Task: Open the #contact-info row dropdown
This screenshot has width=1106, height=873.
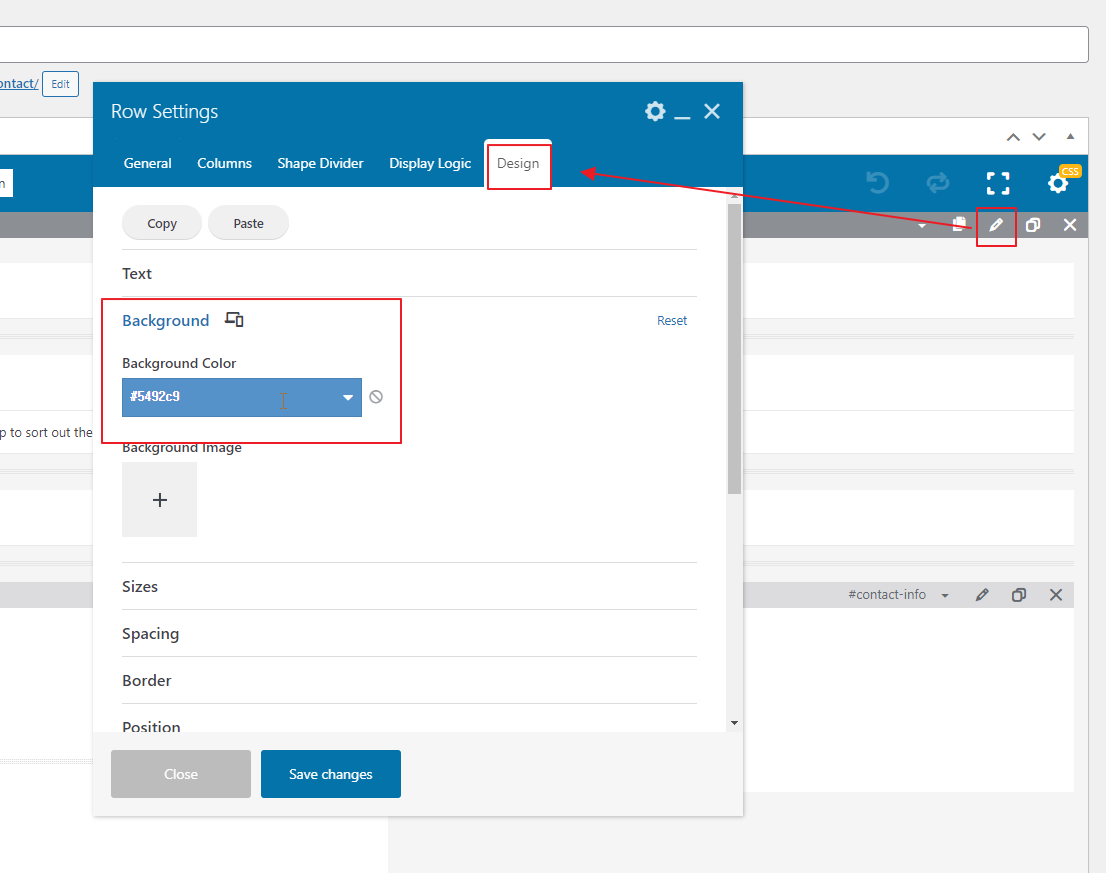Action: (x=944, y=596)
